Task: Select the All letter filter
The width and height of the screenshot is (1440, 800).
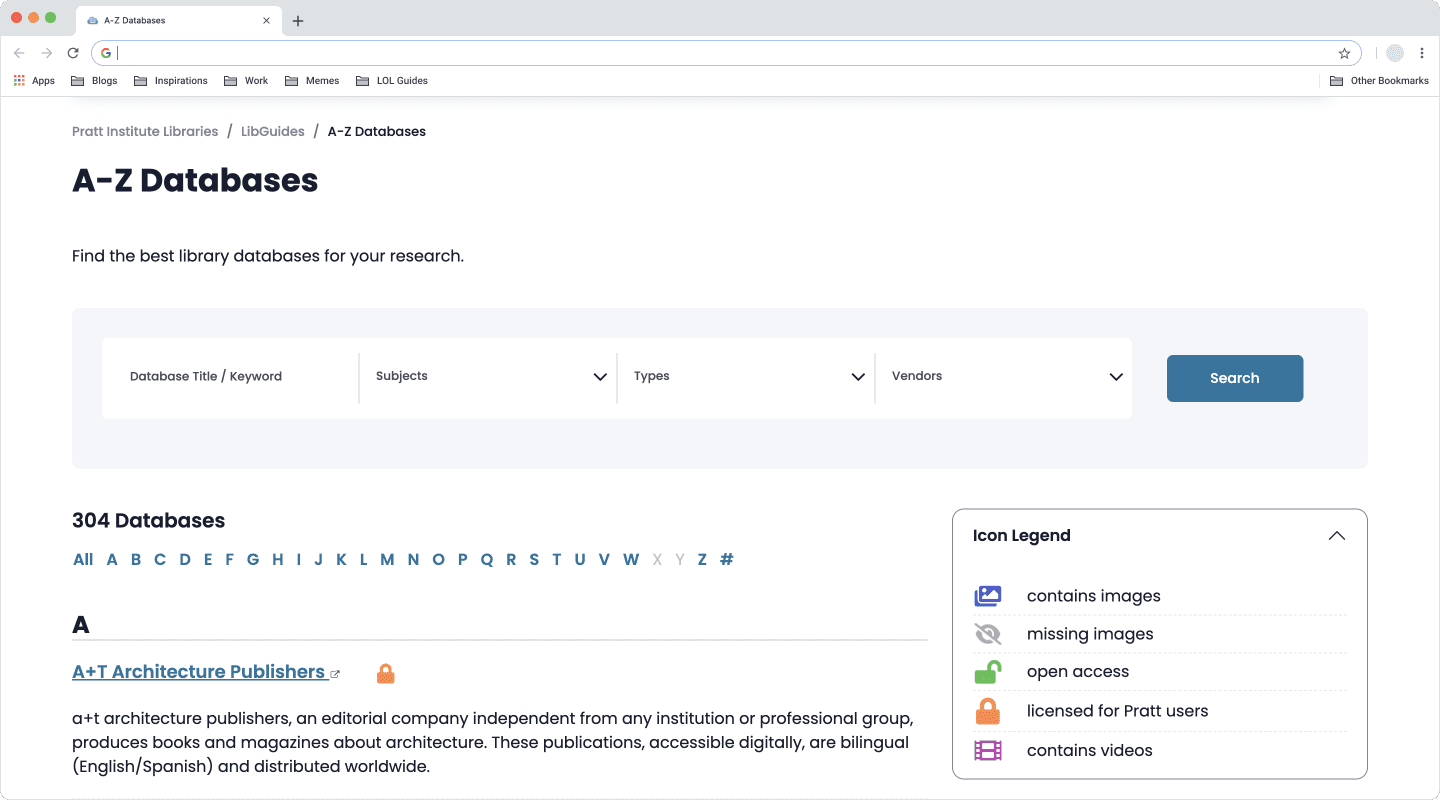Action: tap(83, 559)
